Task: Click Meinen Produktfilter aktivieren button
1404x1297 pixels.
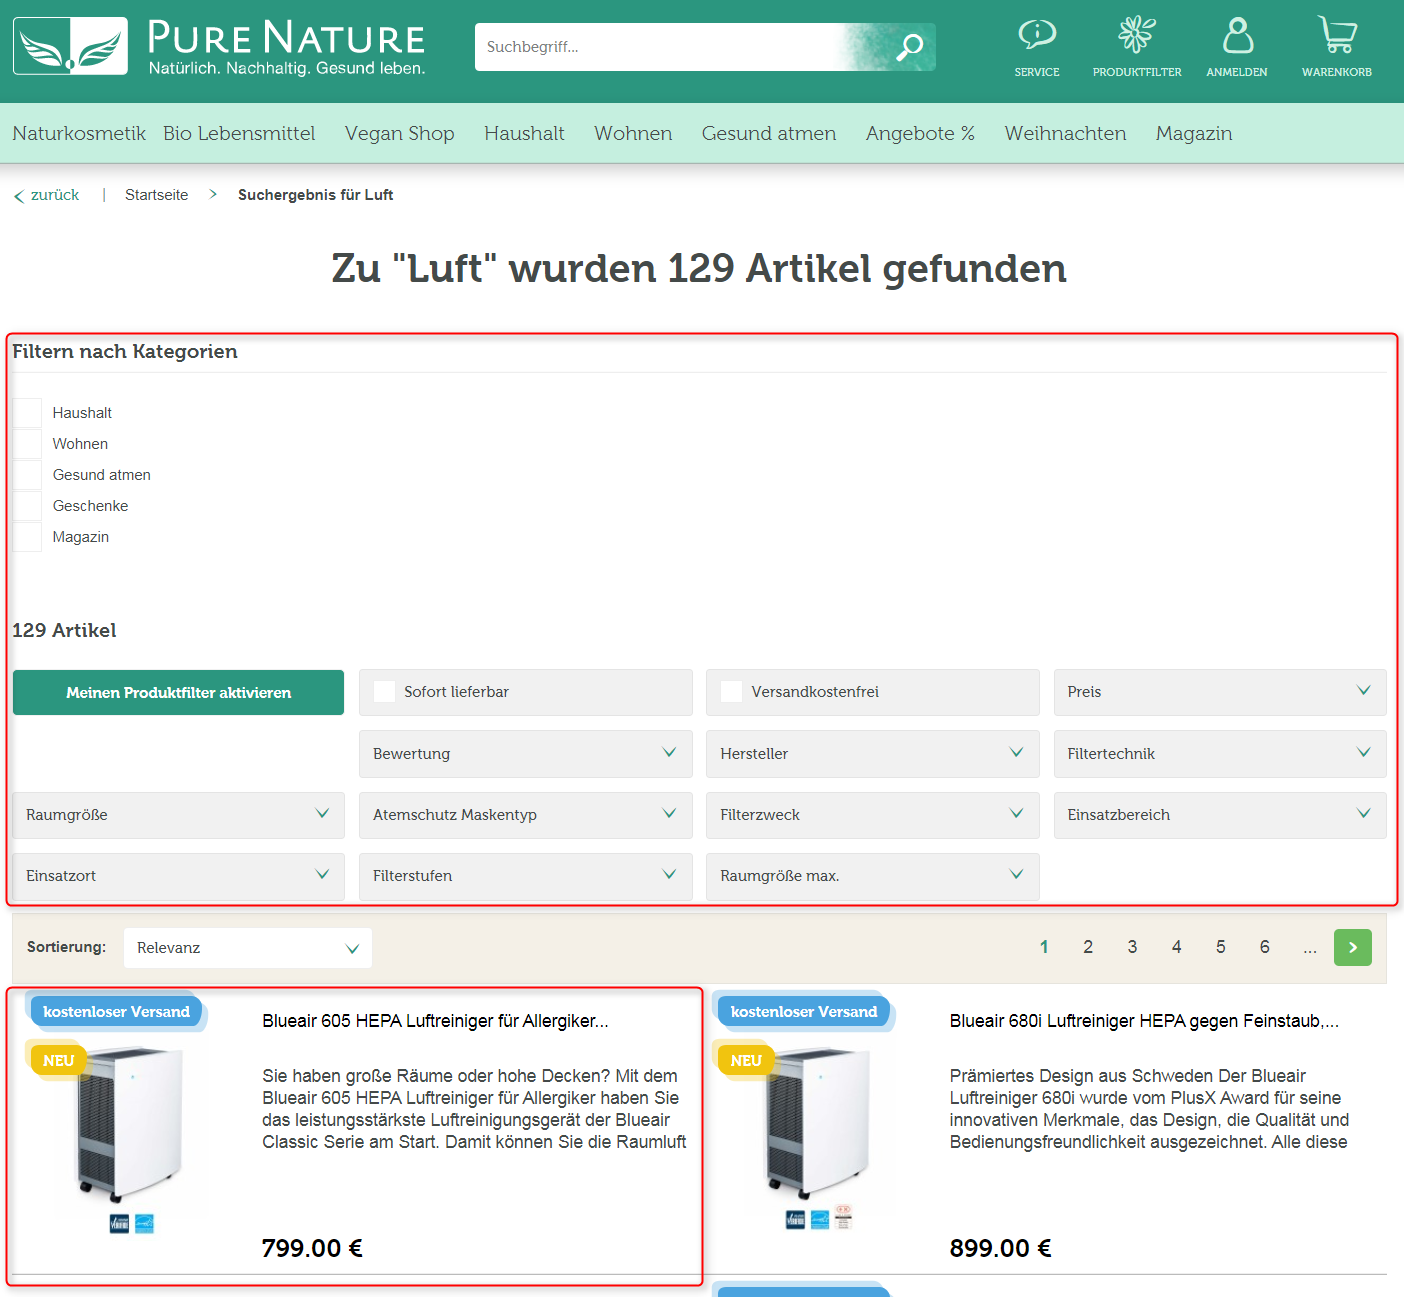Action: (178, 692)
